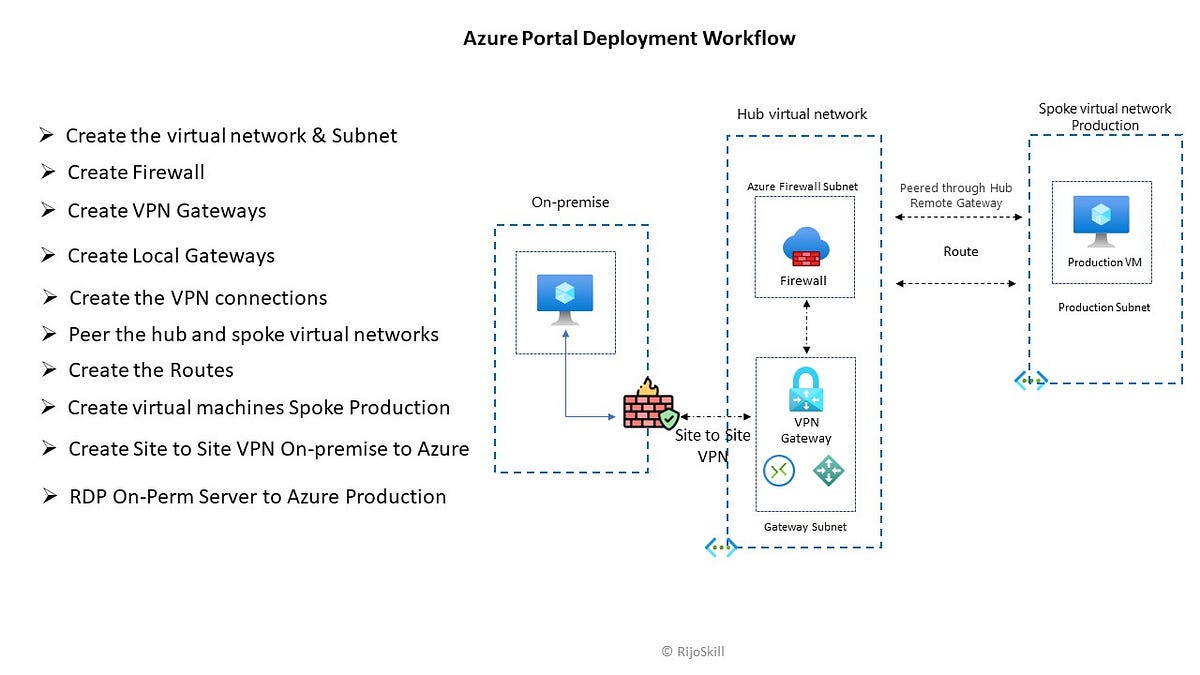Select the 'Create VPN Gateways' step
1200x675 pixels.
[x=167, y=211]
